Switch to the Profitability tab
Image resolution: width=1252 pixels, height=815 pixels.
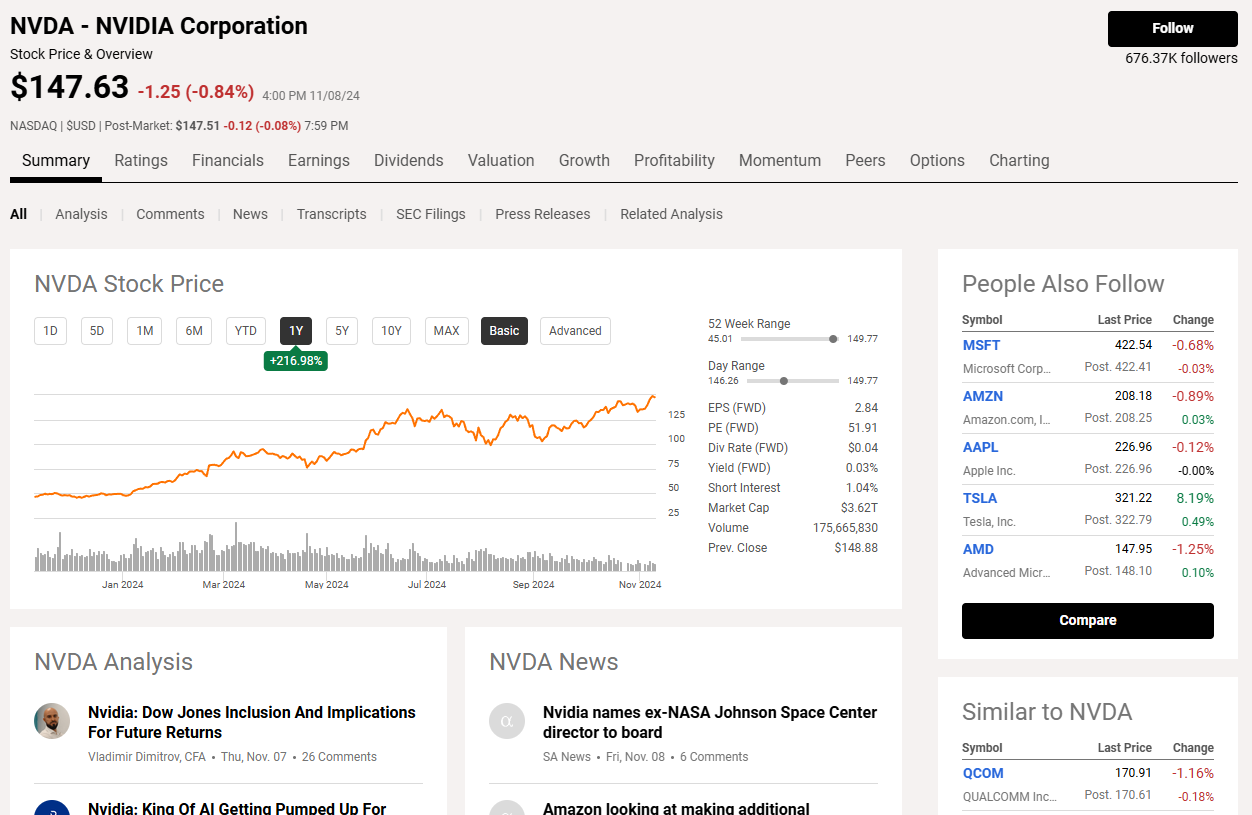[x=674, y=160]
